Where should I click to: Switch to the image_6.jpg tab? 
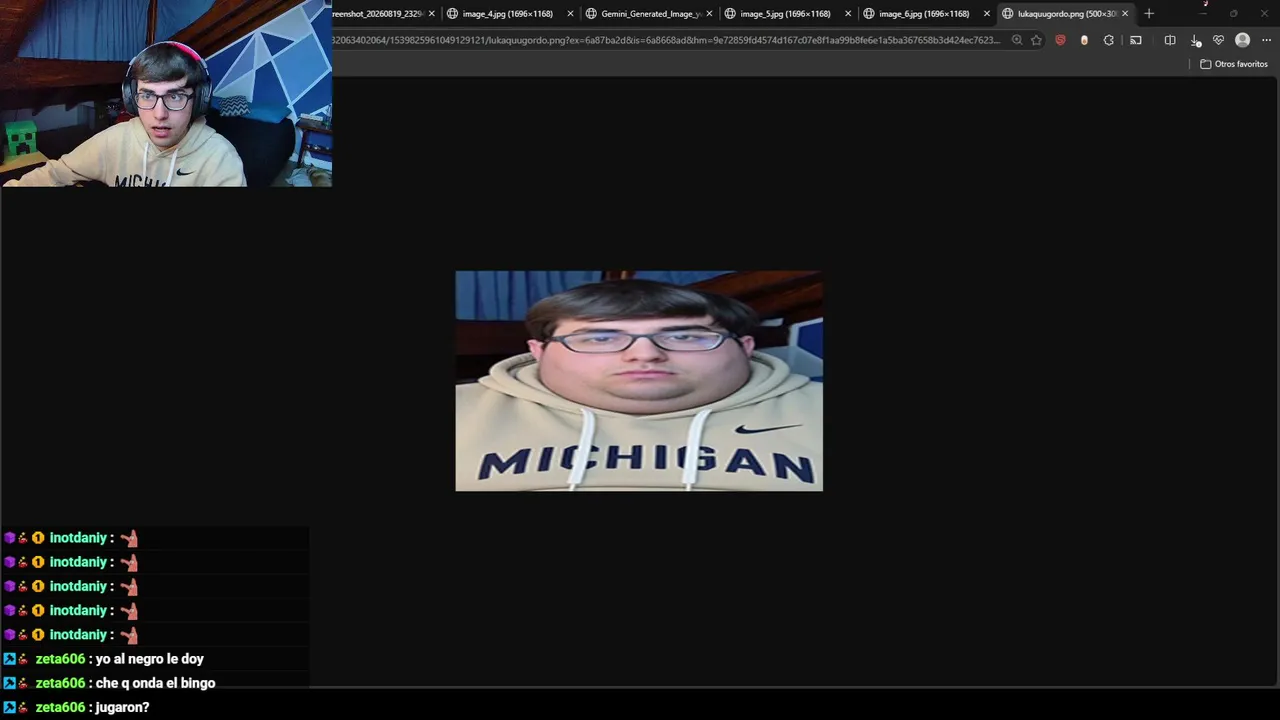[924, 14]
